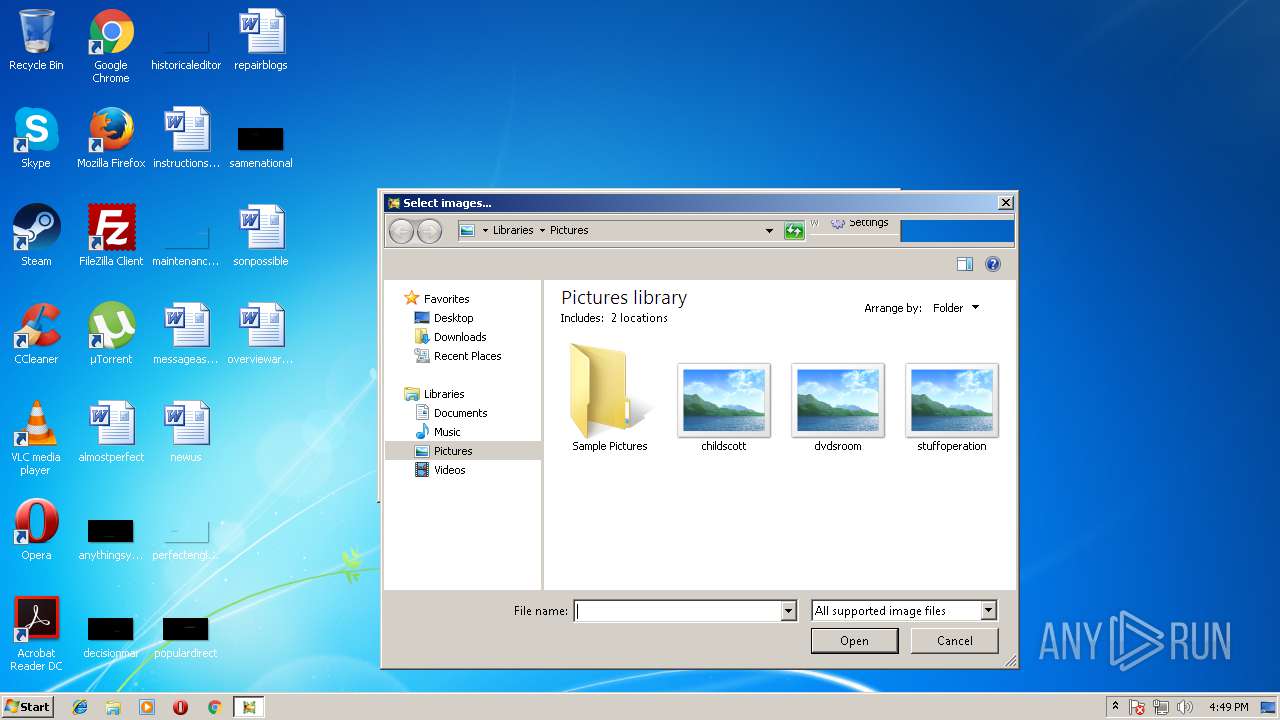The height and width of the screenshot is (720, 1280).
Task: Open the Skype desktop shortcut
Action: click(36, 138)
